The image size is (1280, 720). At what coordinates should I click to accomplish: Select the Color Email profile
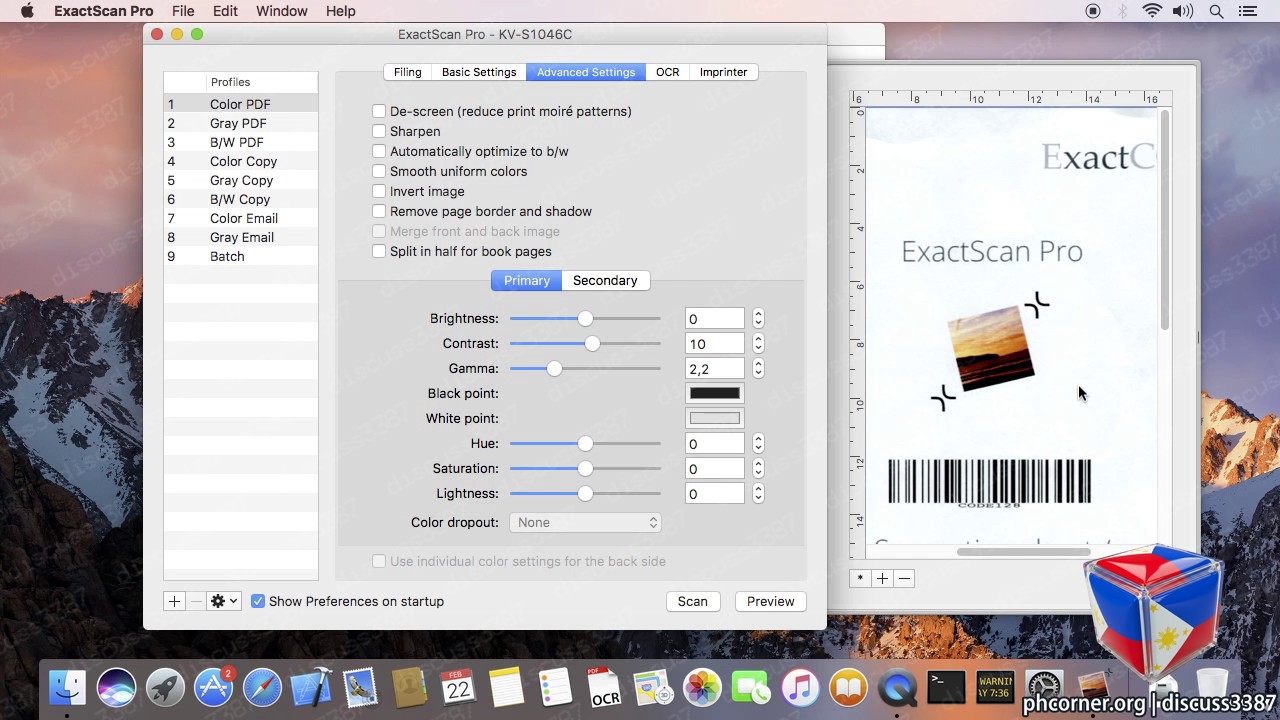tap(241, 218)
